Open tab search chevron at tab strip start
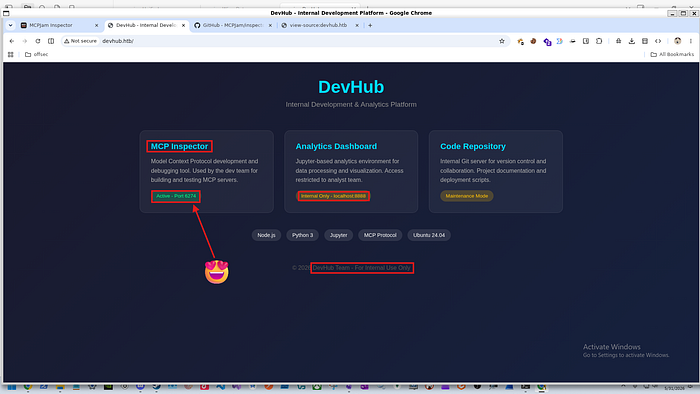The width and height of the screenshot is (700, 394). [11, 25]
